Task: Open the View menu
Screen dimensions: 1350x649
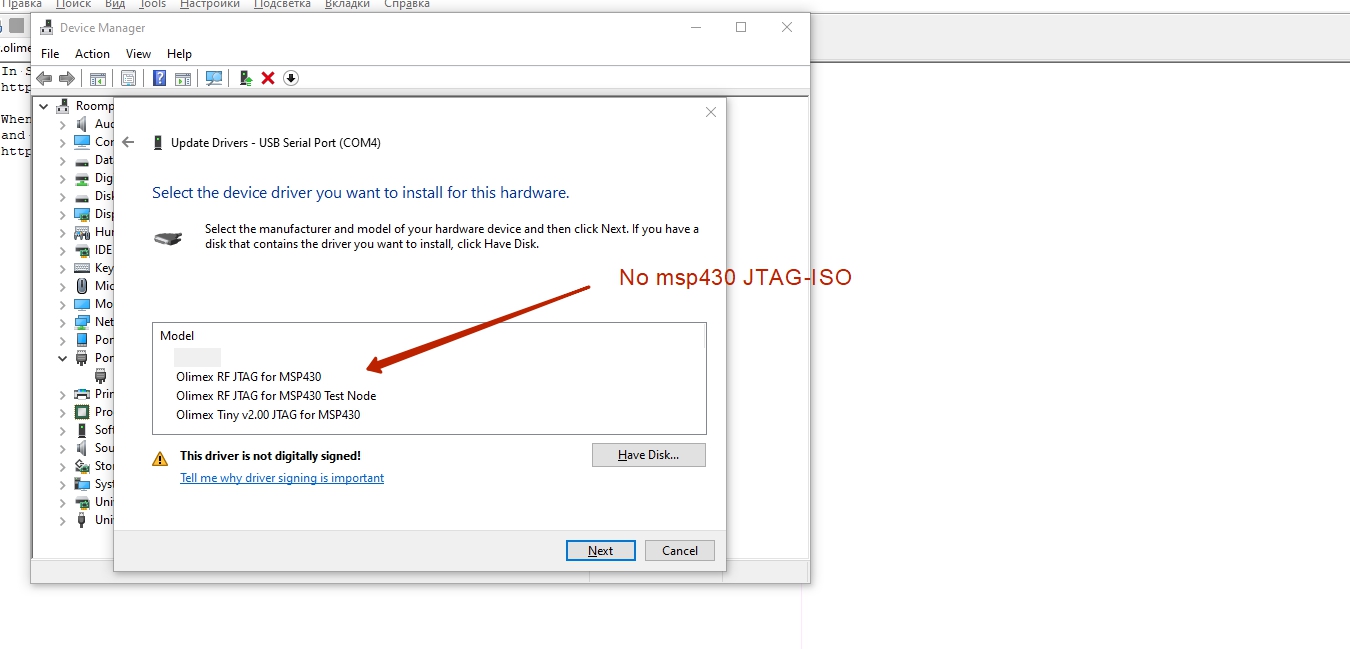Action: click(x=138, y=54)
